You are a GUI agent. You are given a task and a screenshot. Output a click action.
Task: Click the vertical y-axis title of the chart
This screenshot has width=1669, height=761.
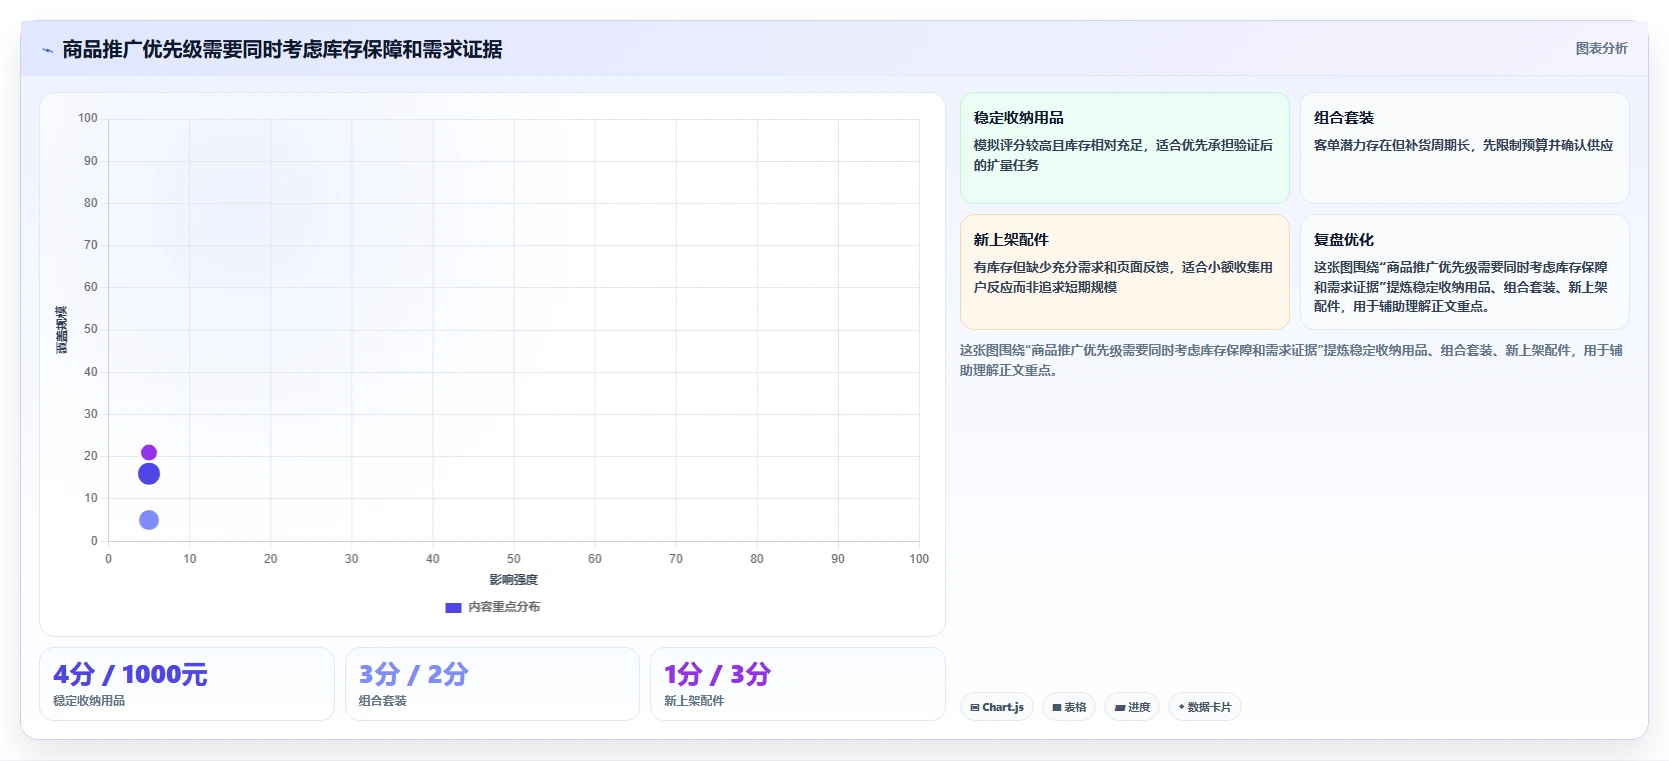tap(61, 330)
